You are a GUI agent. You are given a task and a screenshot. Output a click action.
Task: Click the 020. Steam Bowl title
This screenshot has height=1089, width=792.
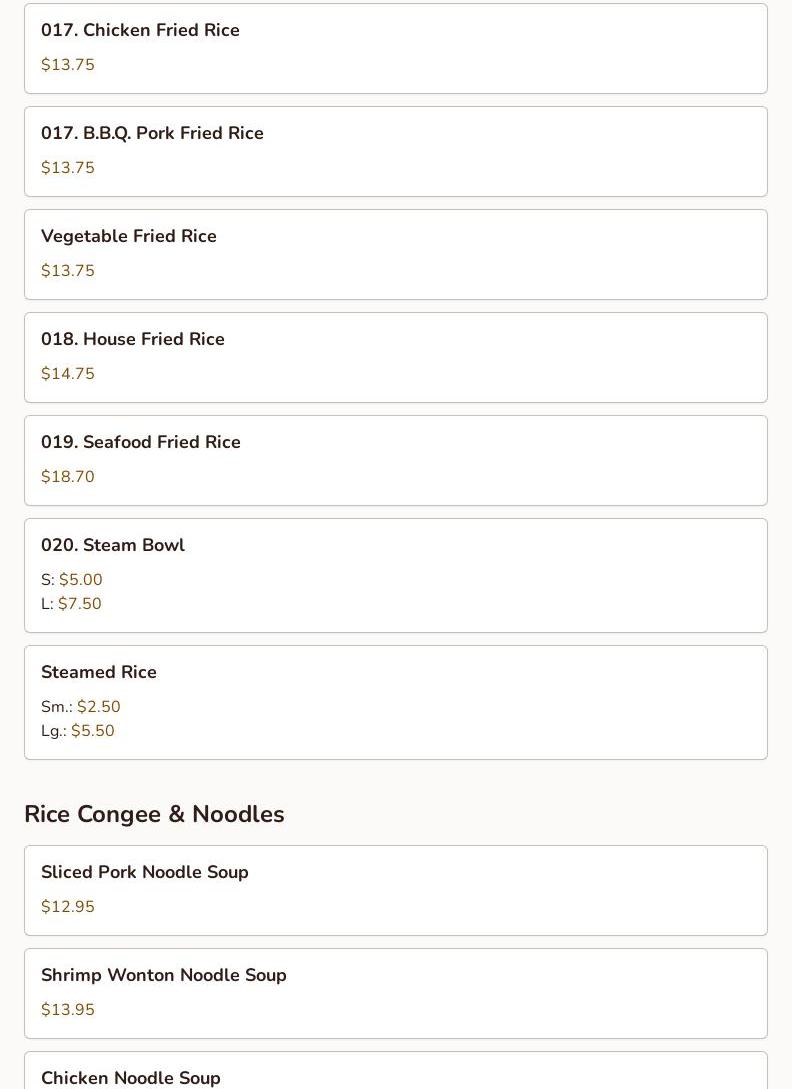[113, 545]
